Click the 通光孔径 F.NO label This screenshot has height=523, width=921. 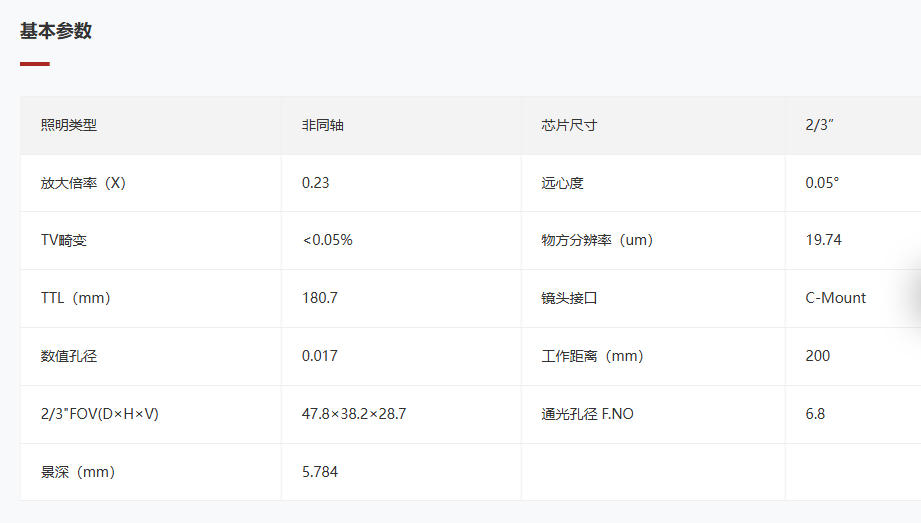click(x=587, y=414)
